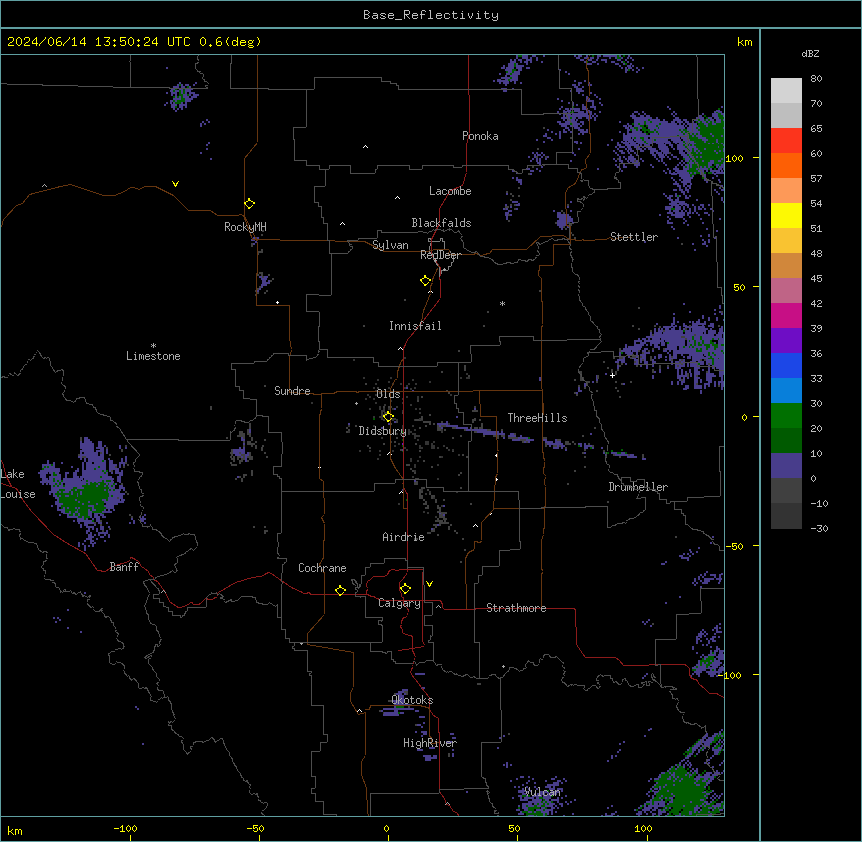862x842 pixels.
Task: Click the -30 value on dBZ scale
Action: tap(819, 528)
